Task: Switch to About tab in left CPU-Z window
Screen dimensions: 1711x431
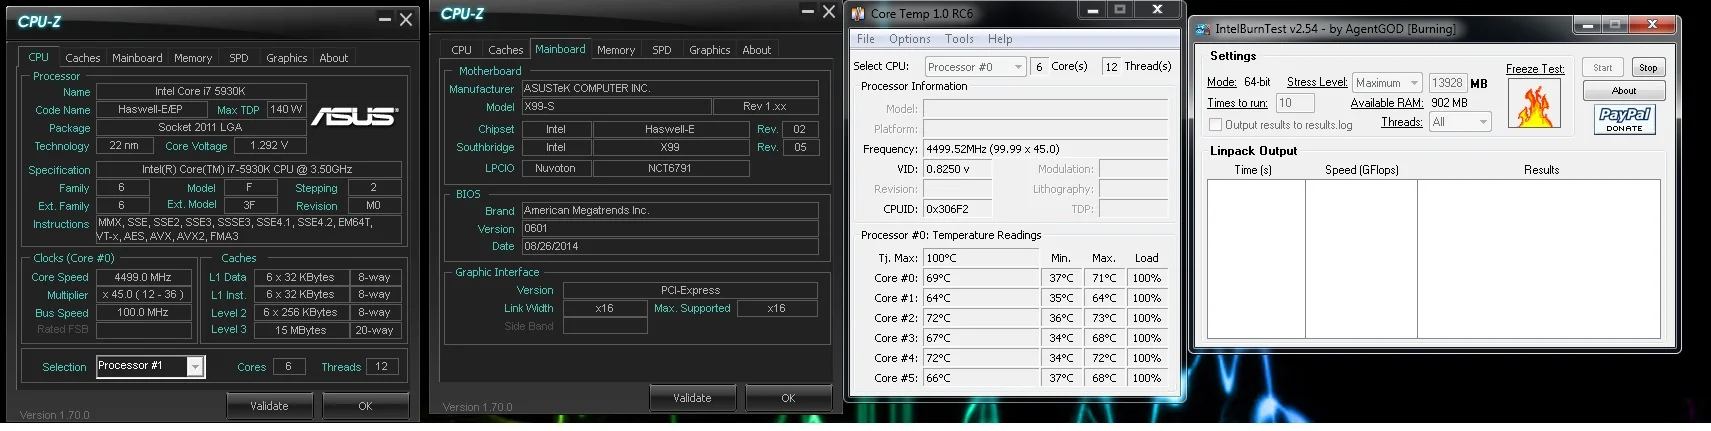Action: coord(334,58)
